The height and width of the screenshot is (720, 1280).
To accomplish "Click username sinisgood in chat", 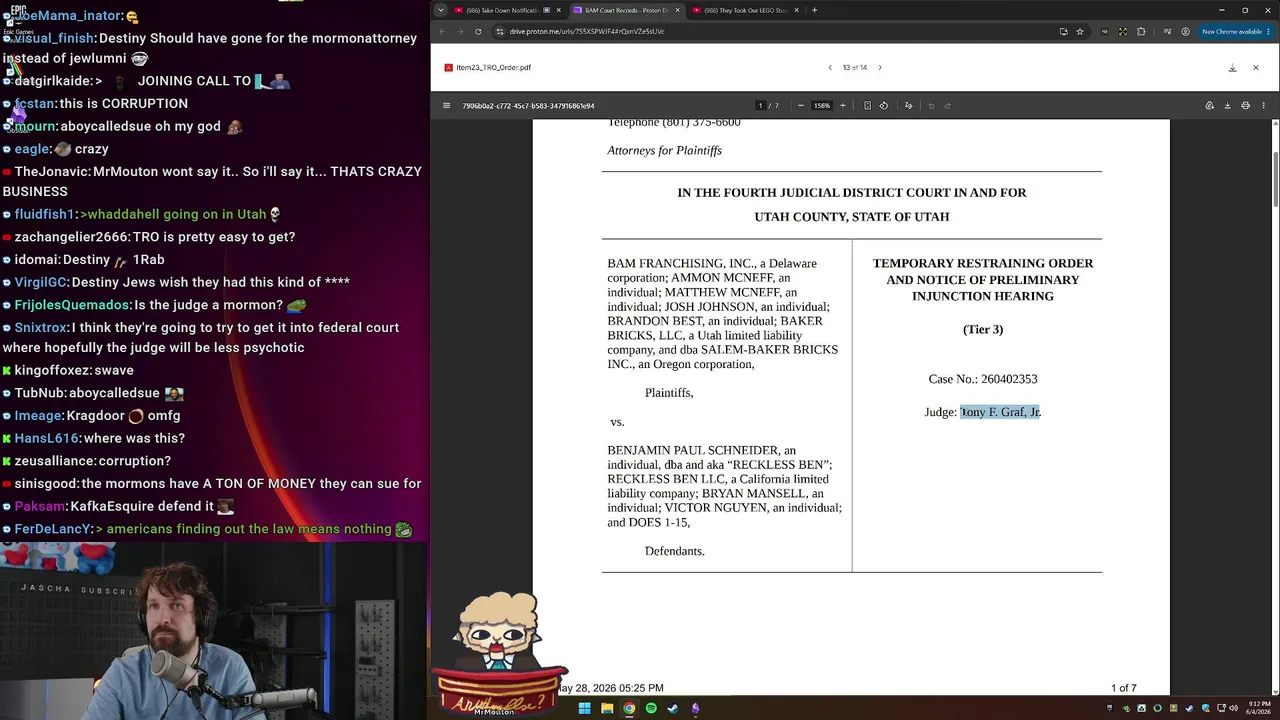I will pos(45,484).
